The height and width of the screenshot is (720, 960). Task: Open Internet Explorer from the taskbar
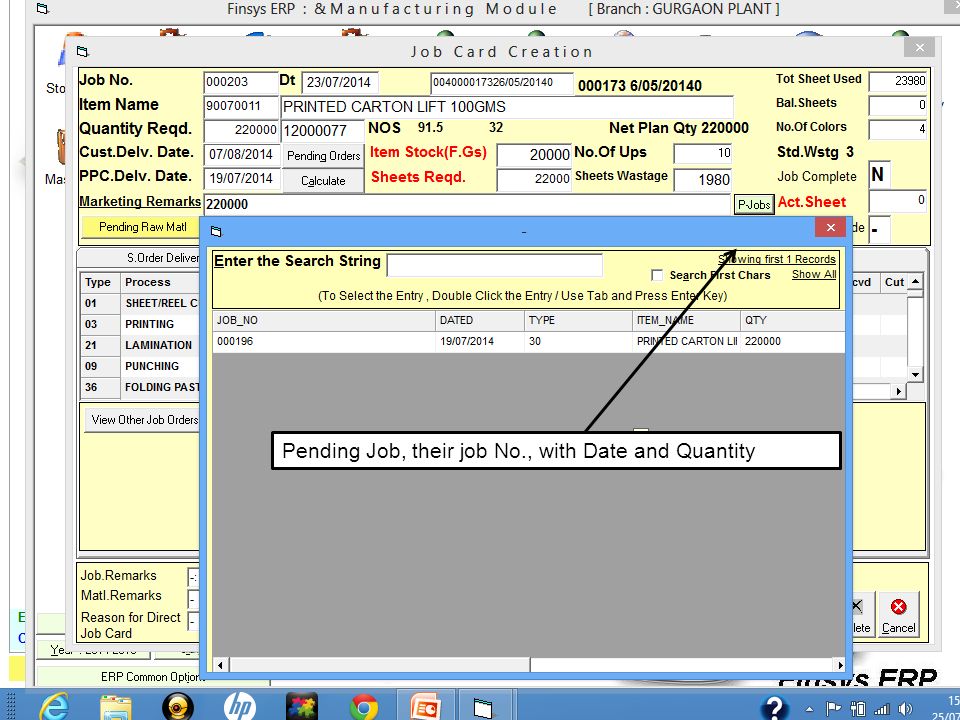(x=54, y=707)
